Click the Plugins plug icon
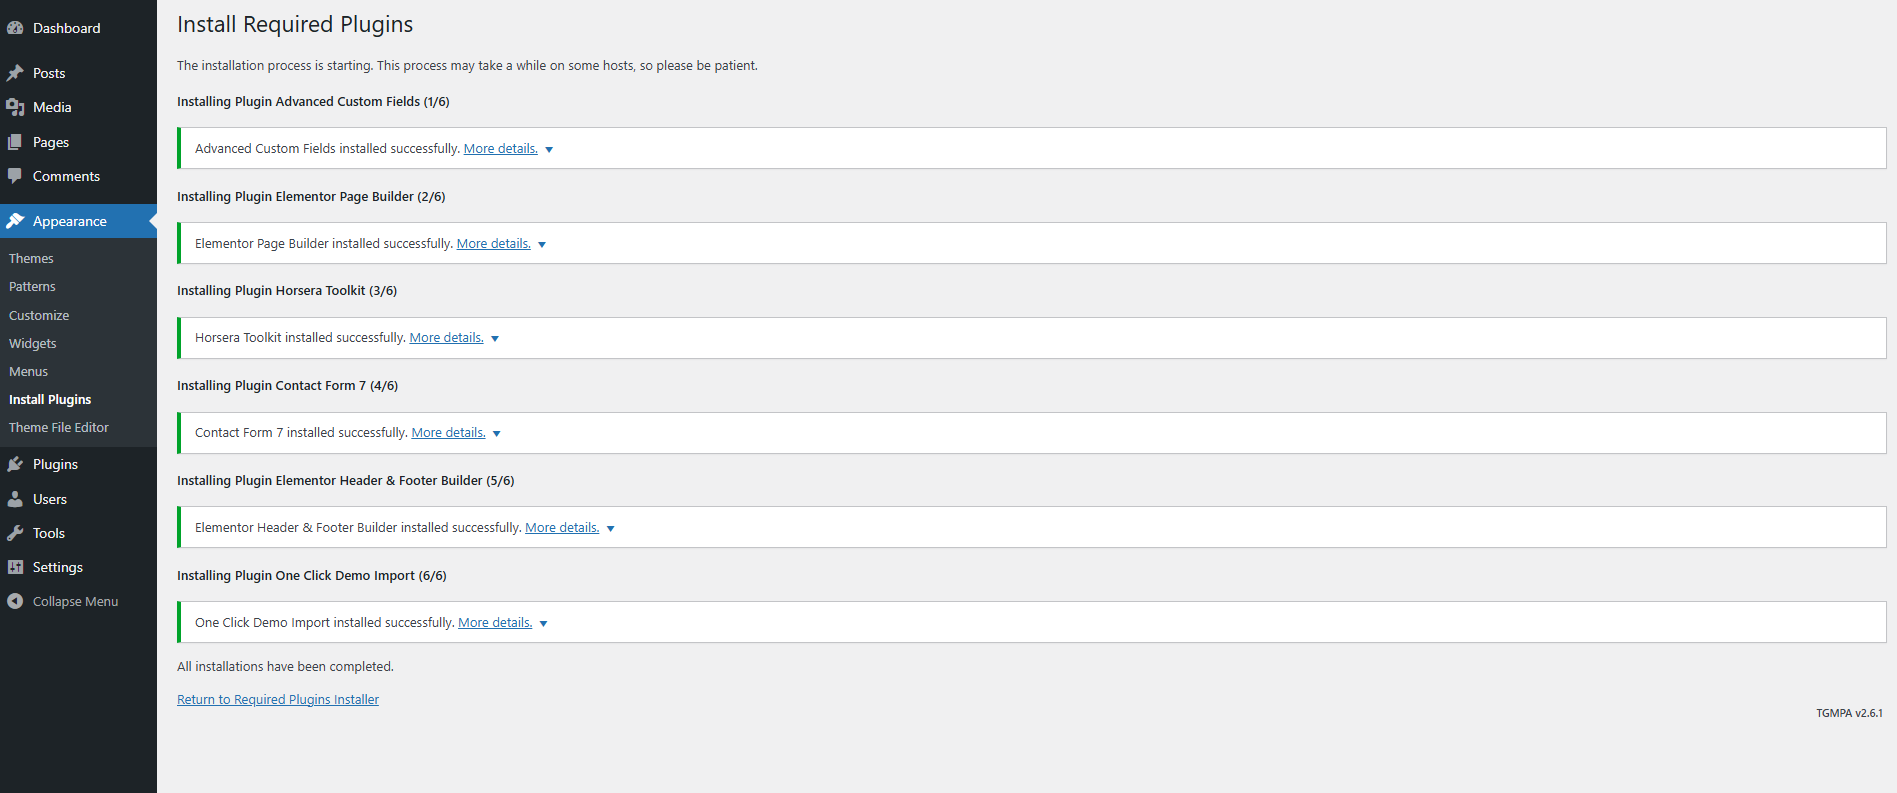 (x=15, y=464)
